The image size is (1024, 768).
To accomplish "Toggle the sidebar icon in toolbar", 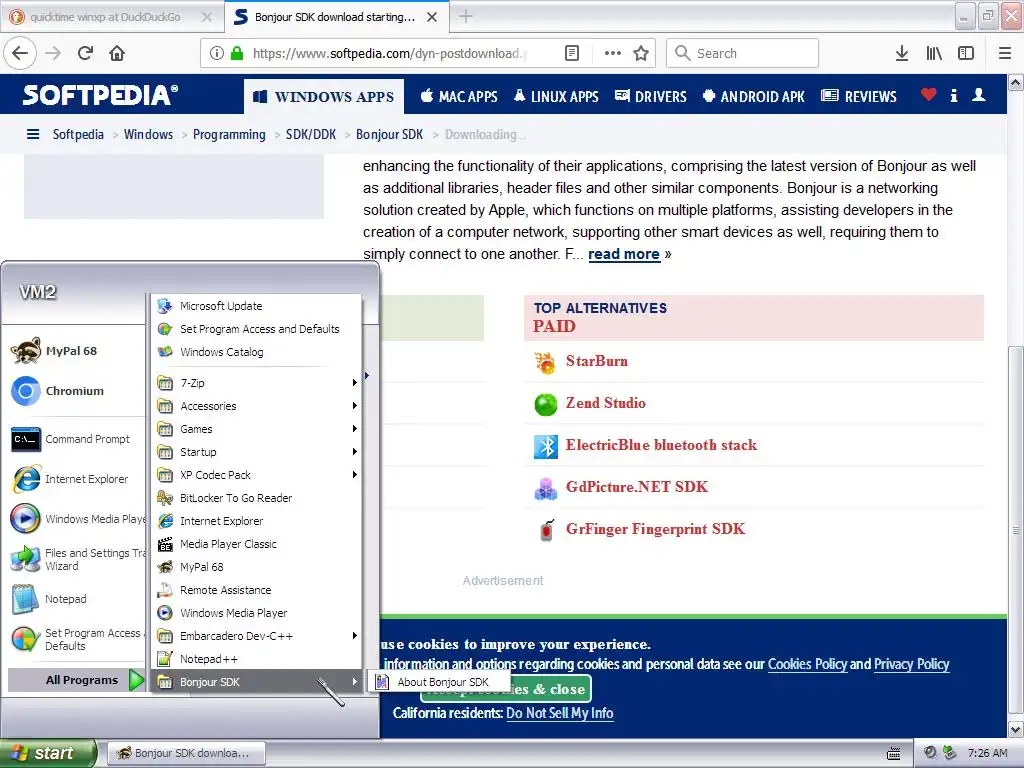I will pyautogui.click(x=966, y=54).
